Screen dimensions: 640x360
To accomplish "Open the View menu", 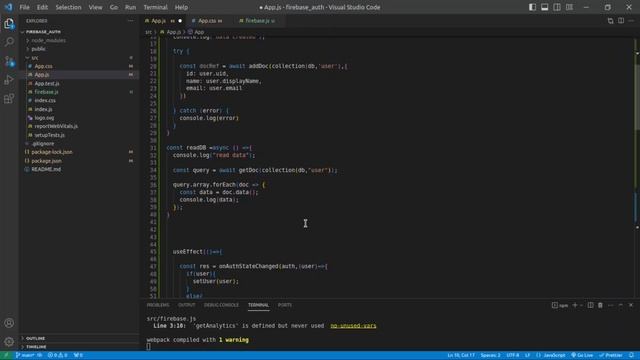I will [x=96, y=7].
